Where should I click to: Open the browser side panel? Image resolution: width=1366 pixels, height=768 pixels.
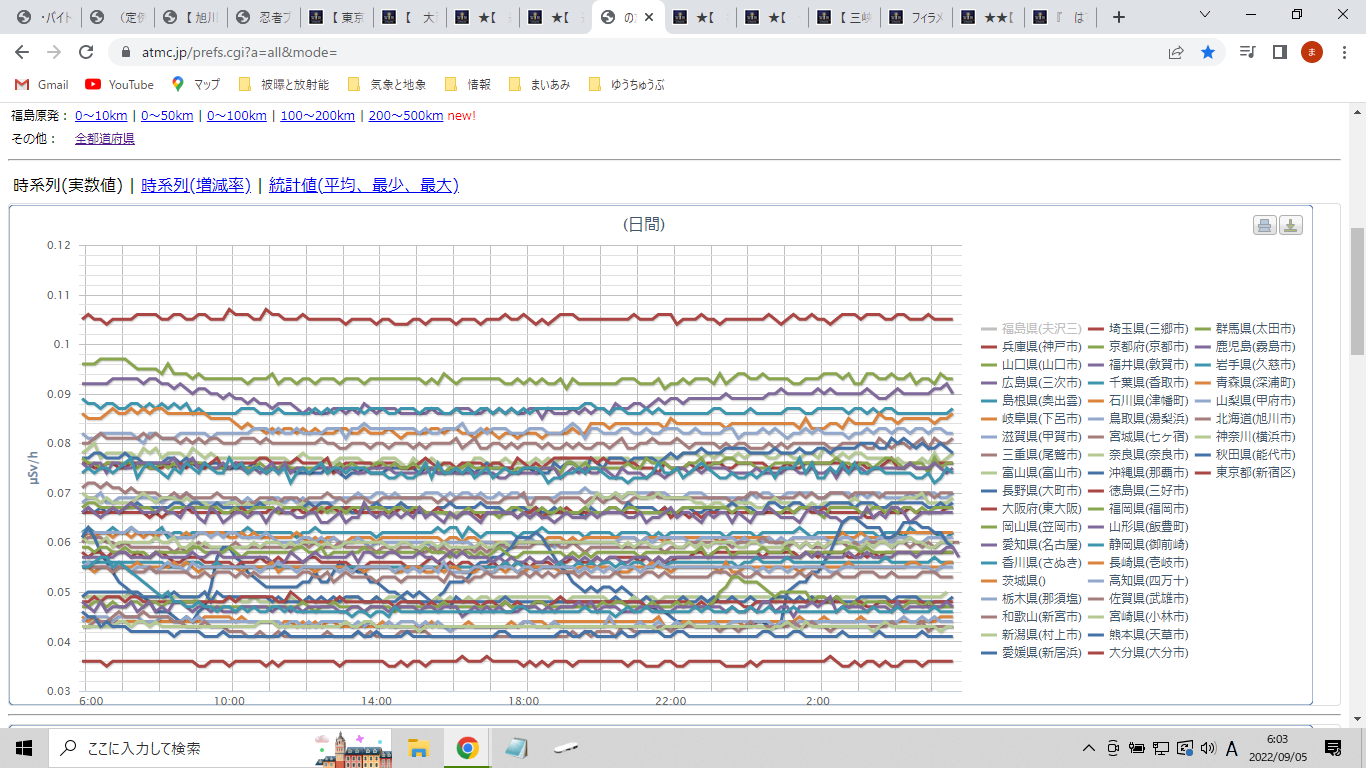click(x=1279, y=52)
